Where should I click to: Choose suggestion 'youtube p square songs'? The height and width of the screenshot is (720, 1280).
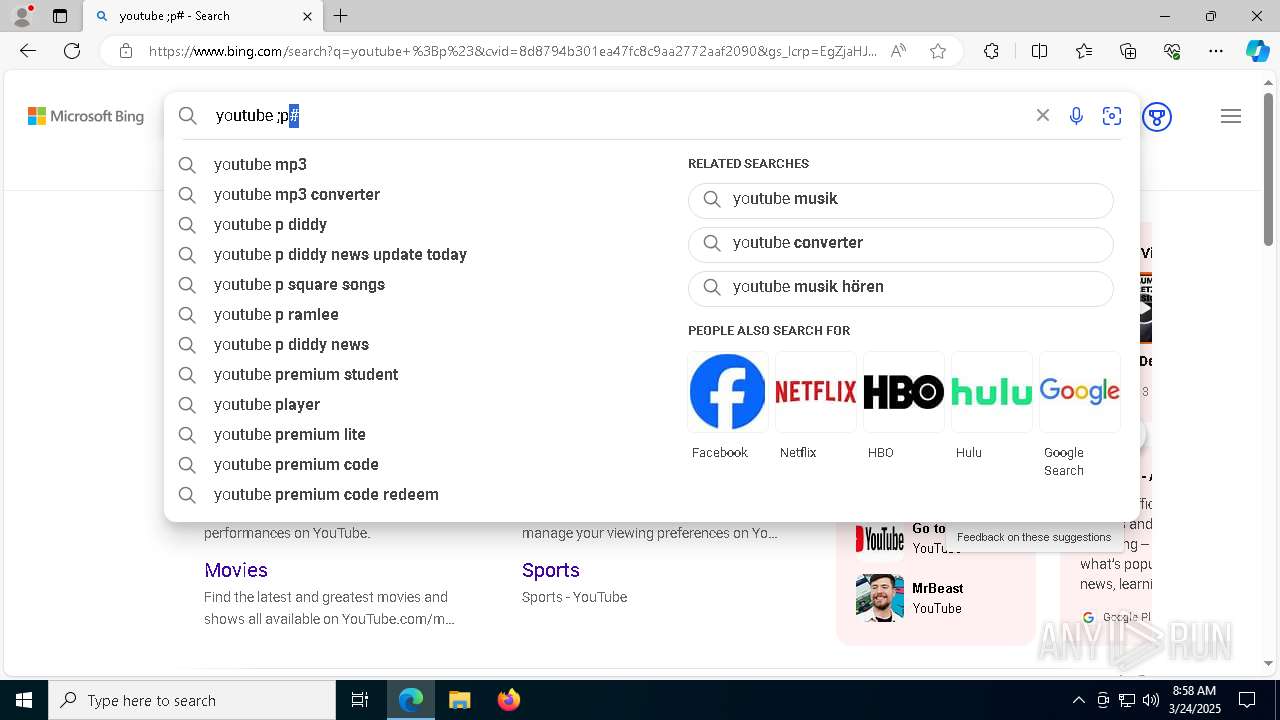[299, 284]
